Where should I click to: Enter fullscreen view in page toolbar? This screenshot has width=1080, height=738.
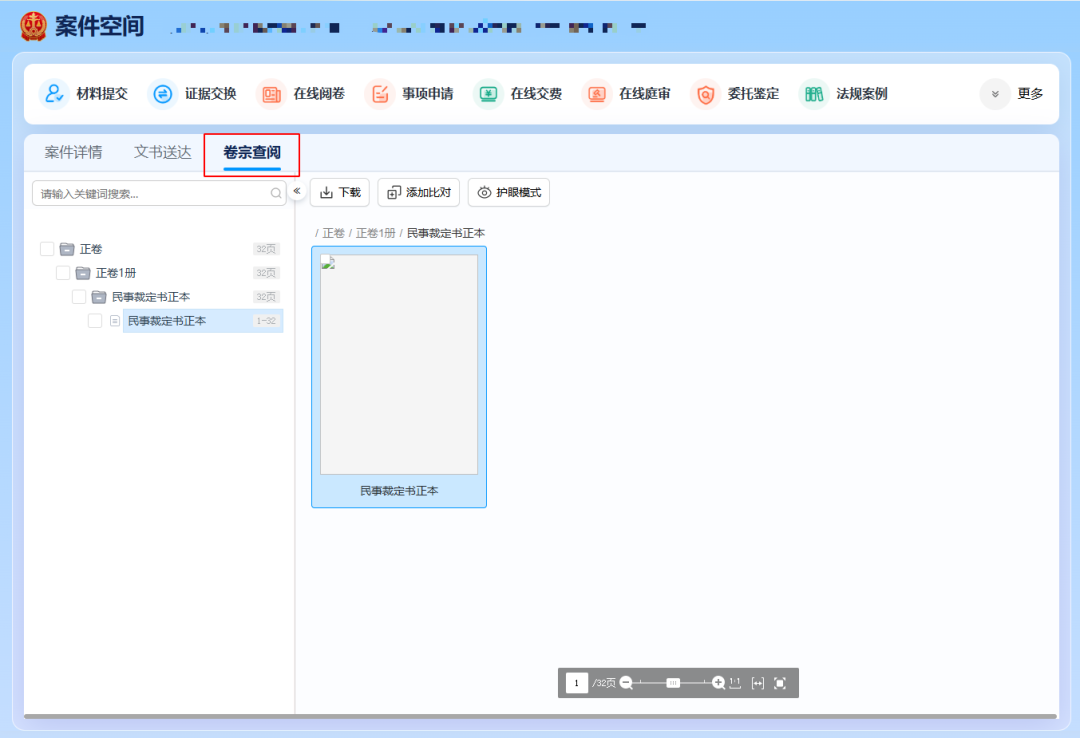pyautogui.click(x=780, y=683)
